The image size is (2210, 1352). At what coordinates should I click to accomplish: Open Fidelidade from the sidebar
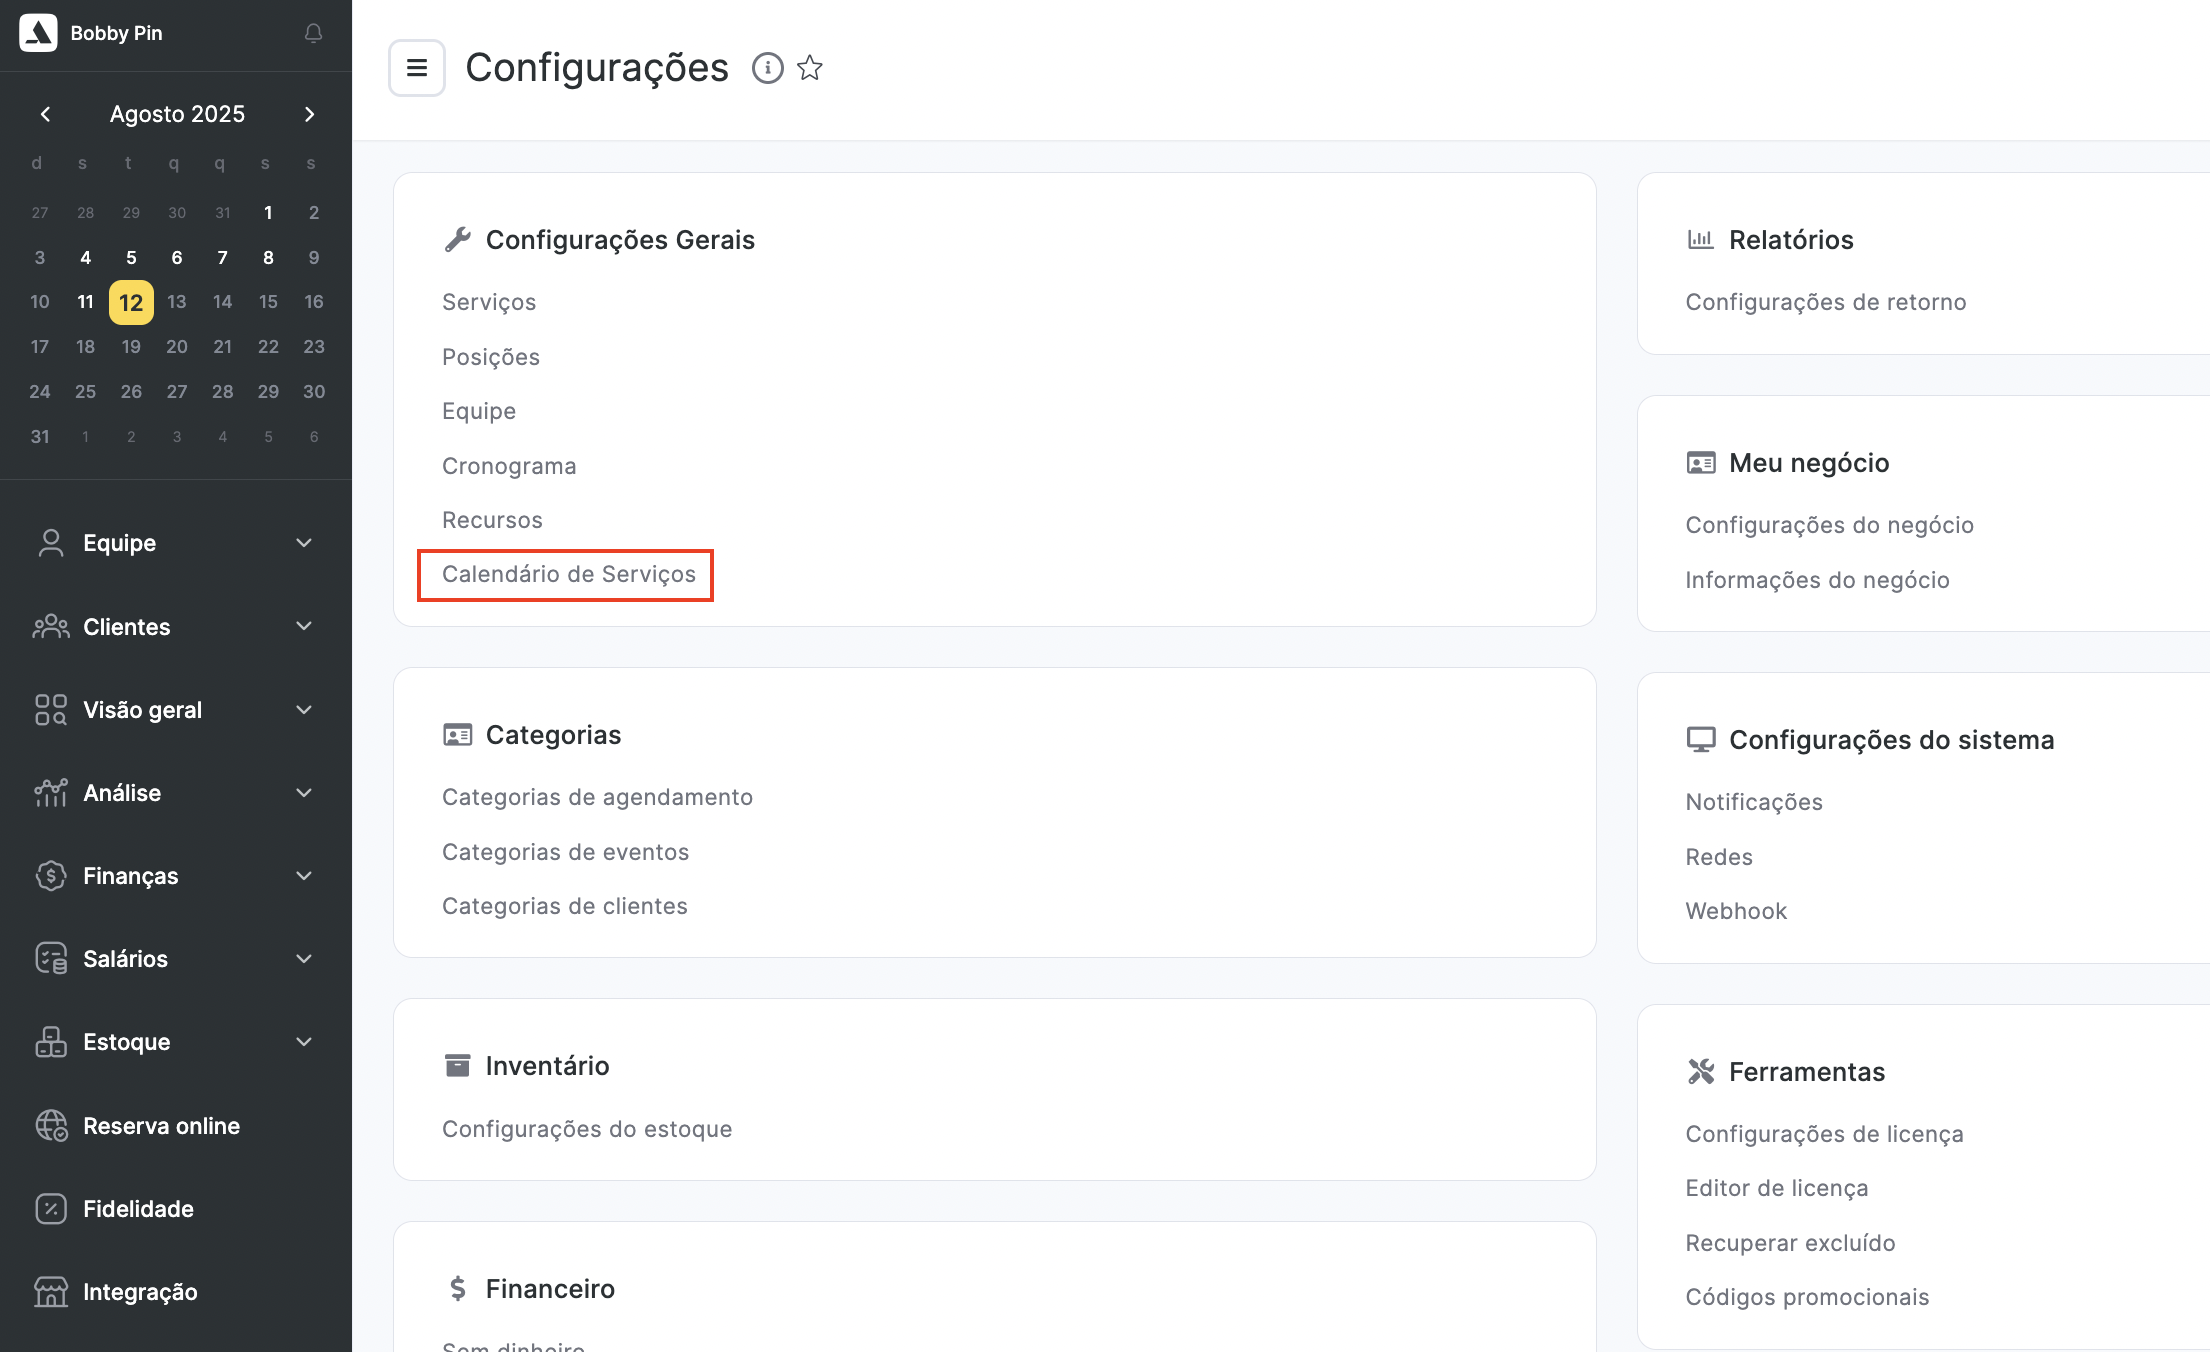pyautogui.click(x=138, y=1209)
